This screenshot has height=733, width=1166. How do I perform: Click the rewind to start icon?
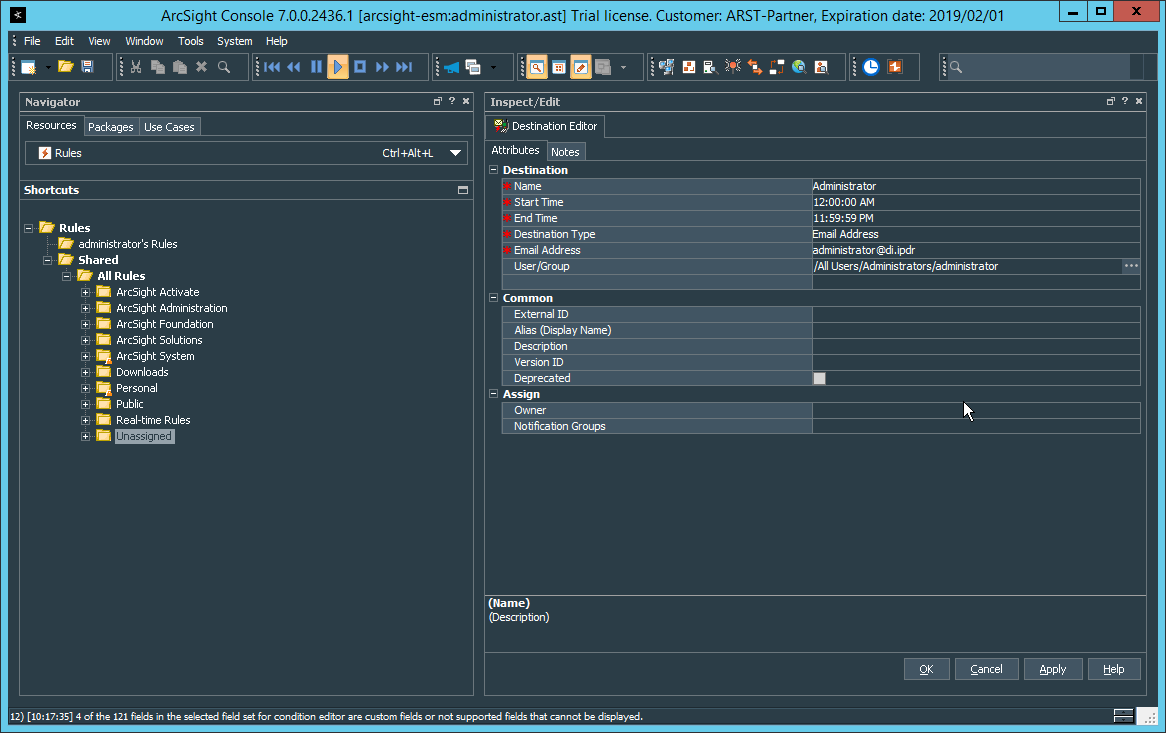pos(272,67)
